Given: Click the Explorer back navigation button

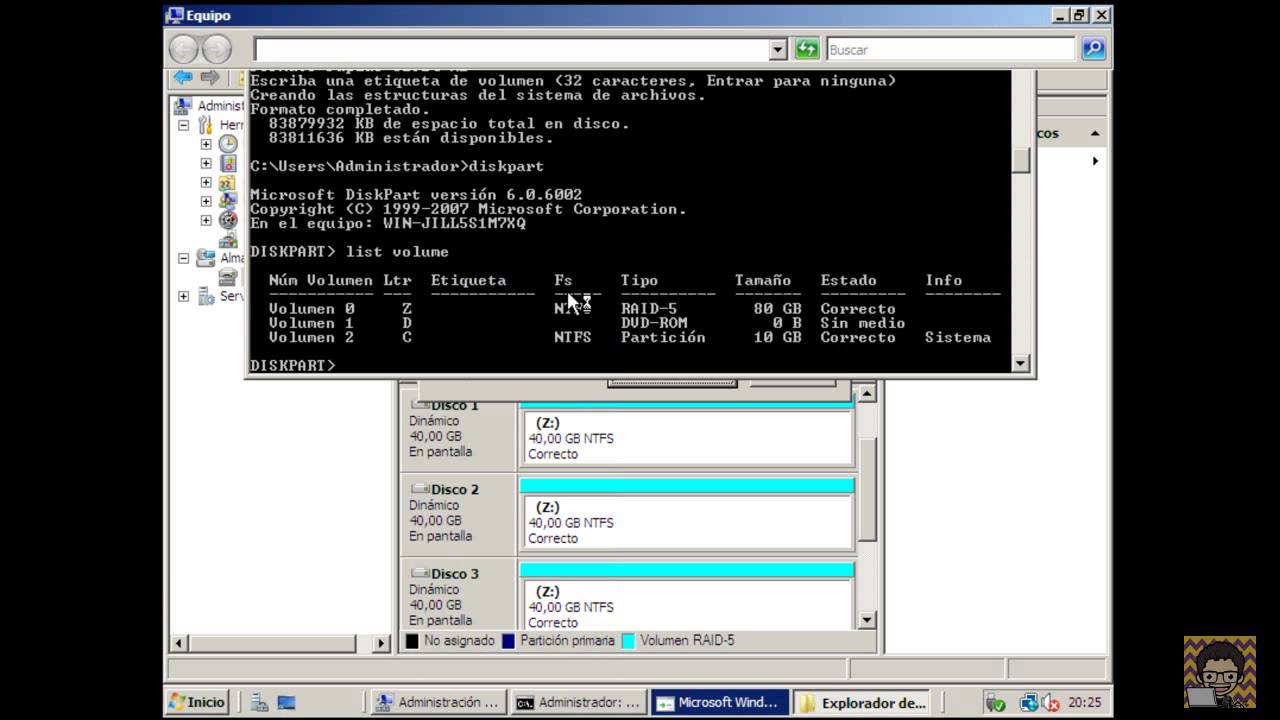Looking at the screenshot, I should tap(184, 49).
